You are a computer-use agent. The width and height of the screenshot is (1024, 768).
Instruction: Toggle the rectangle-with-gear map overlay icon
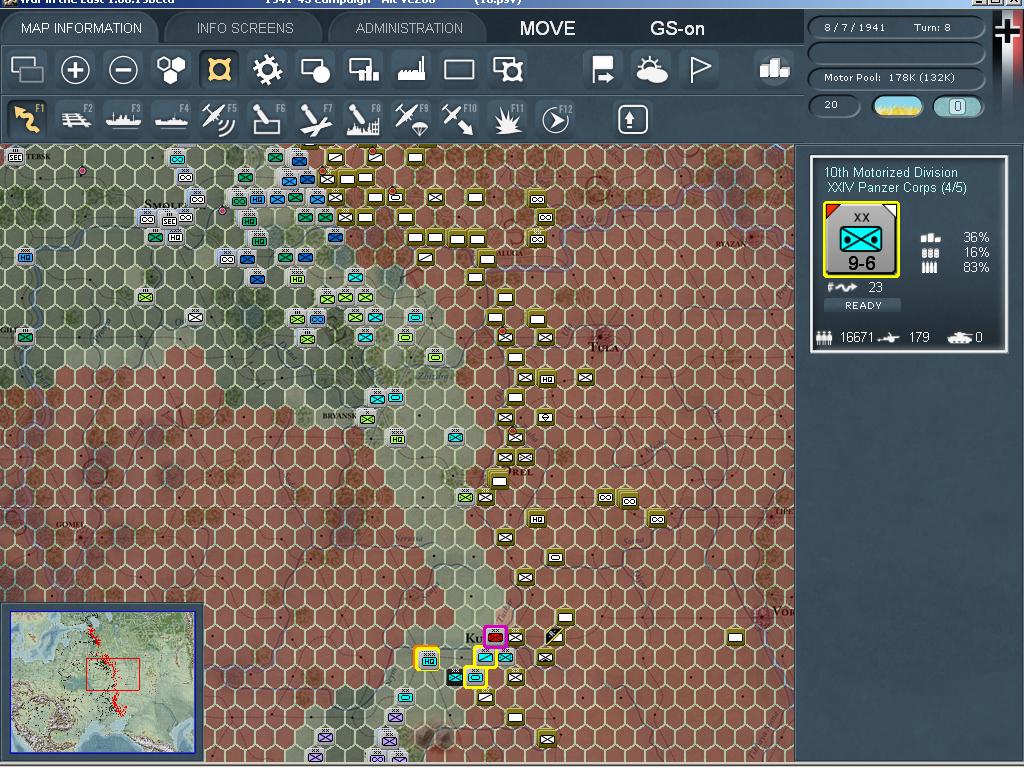tap(508, 69)
